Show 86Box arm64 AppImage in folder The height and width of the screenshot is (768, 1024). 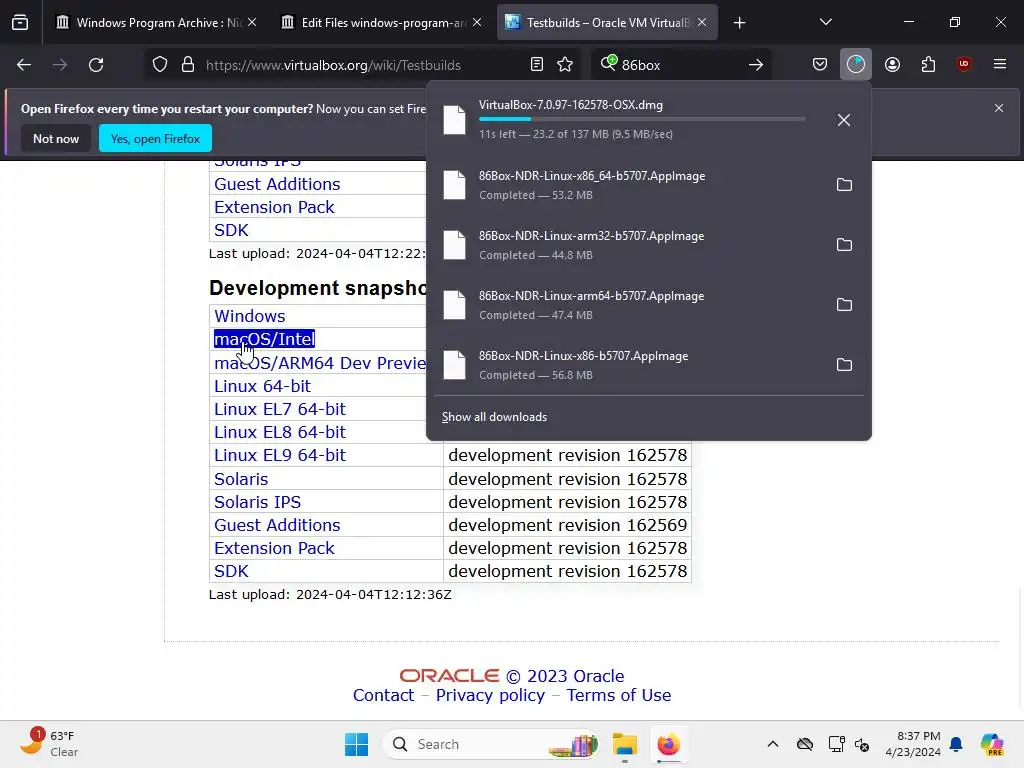(x=844, y=305)
